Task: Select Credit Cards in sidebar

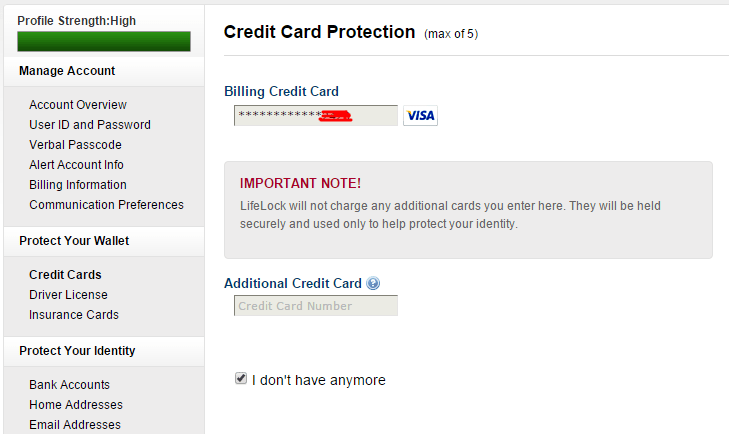Action: tap(65, 275)
